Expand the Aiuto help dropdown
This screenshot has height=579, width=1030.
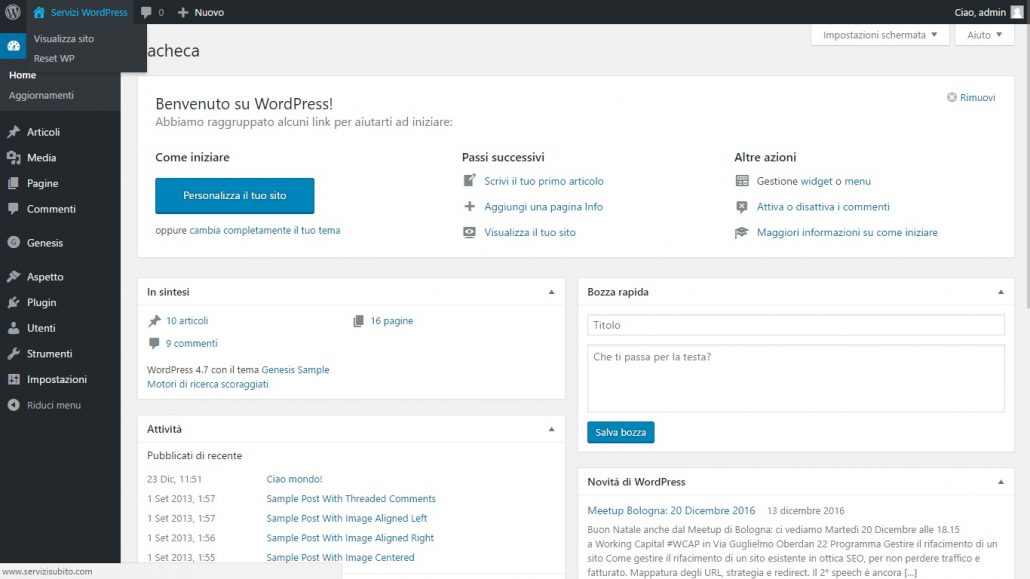983,34
